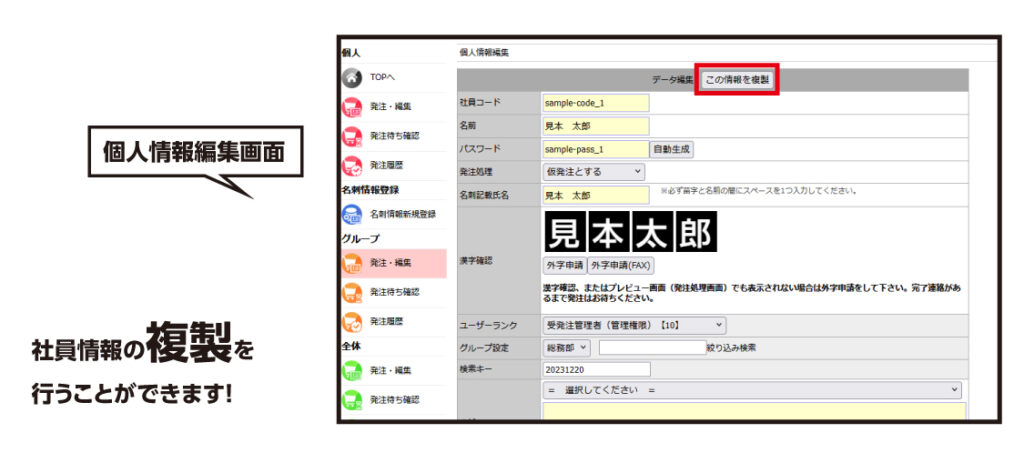Open red 発注・編集 icon under 個人
This screenshot has width=1024, height=453.
(x=352, y=106)
